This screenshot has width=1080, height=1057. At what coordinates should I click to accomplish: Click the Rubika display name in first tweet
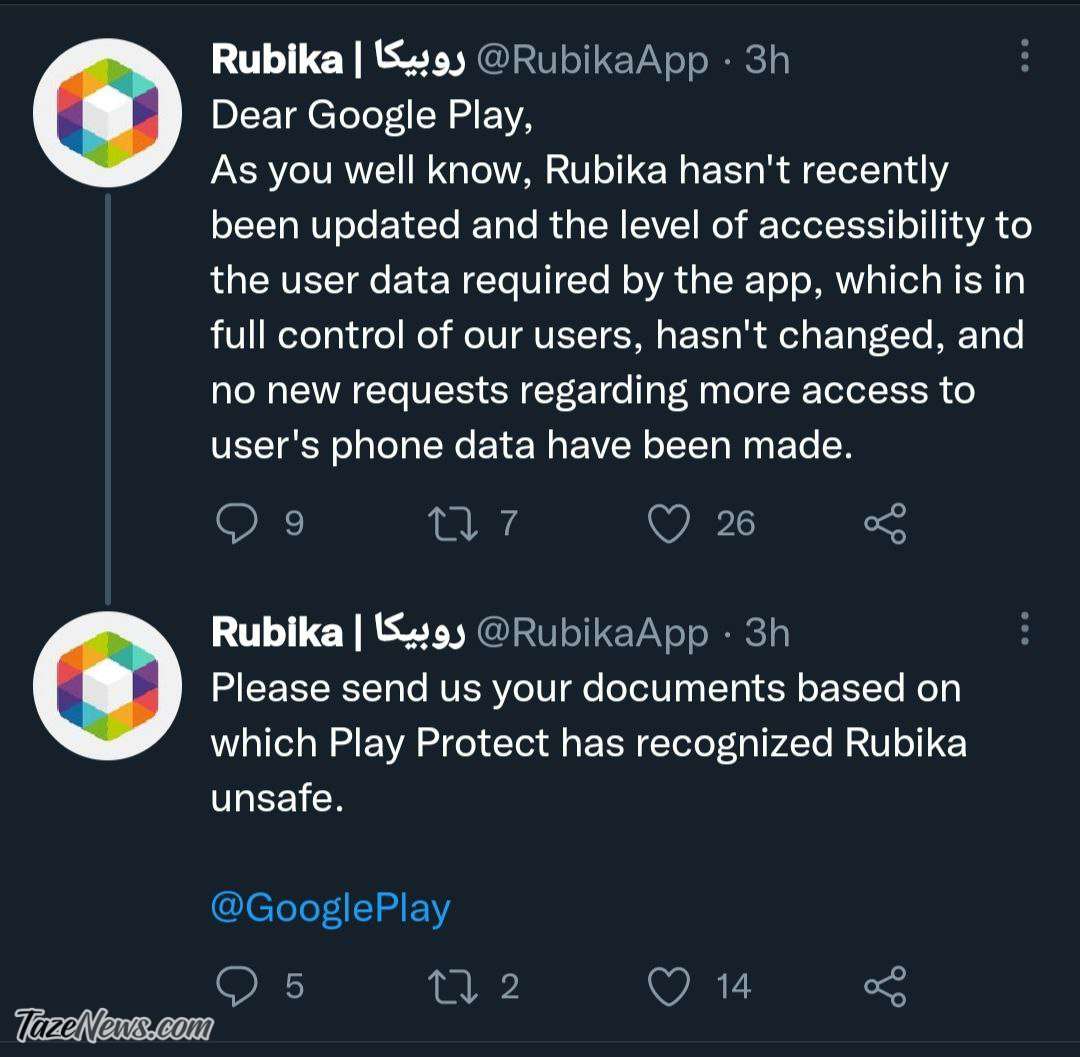click(x=338, y=59)
